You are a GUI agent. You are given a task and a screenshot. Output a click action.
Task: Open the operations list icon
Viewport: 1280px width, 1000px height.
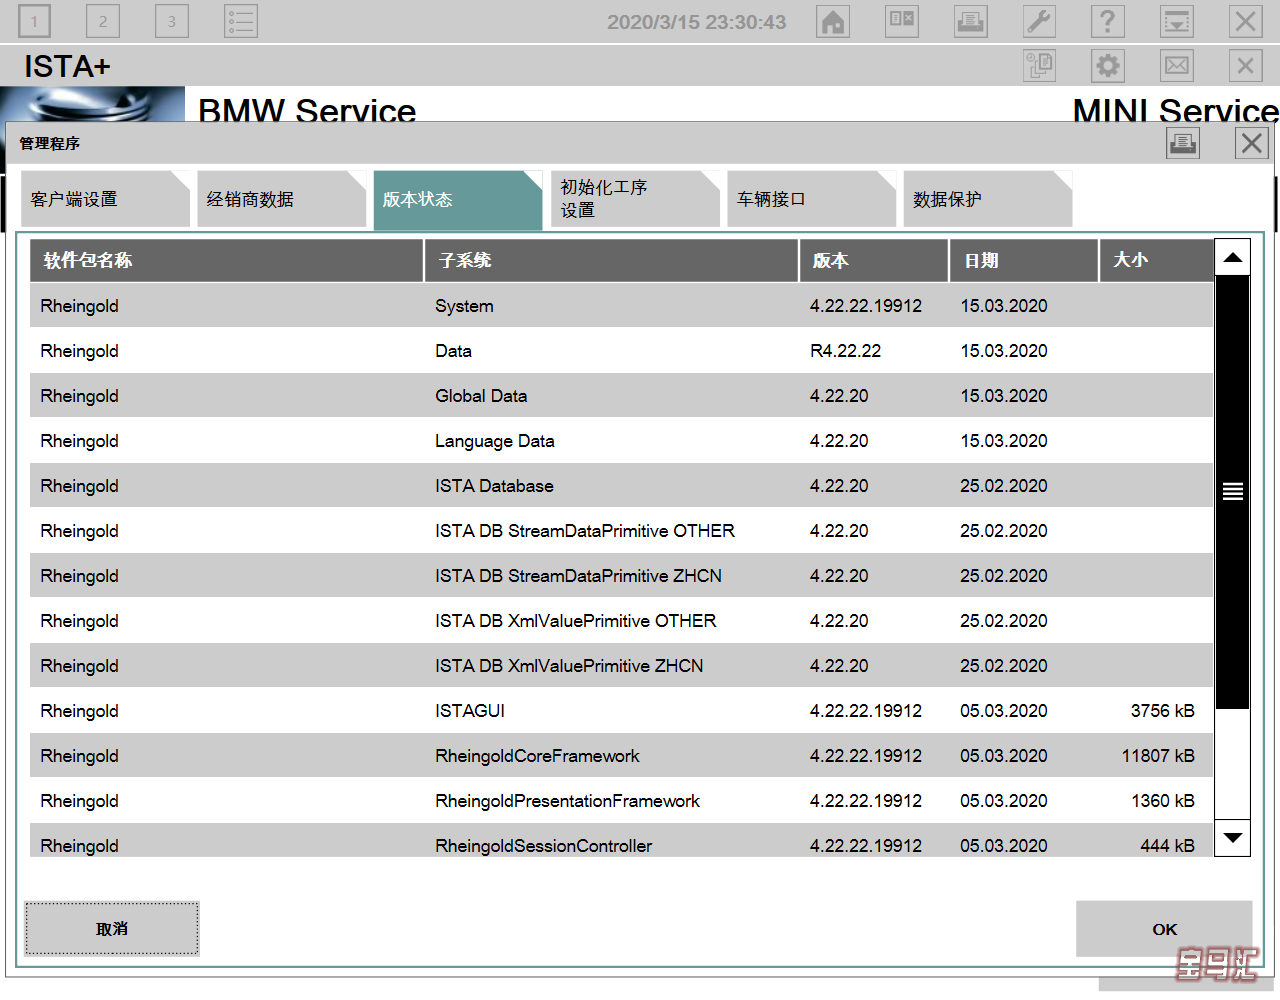point(241,21)
